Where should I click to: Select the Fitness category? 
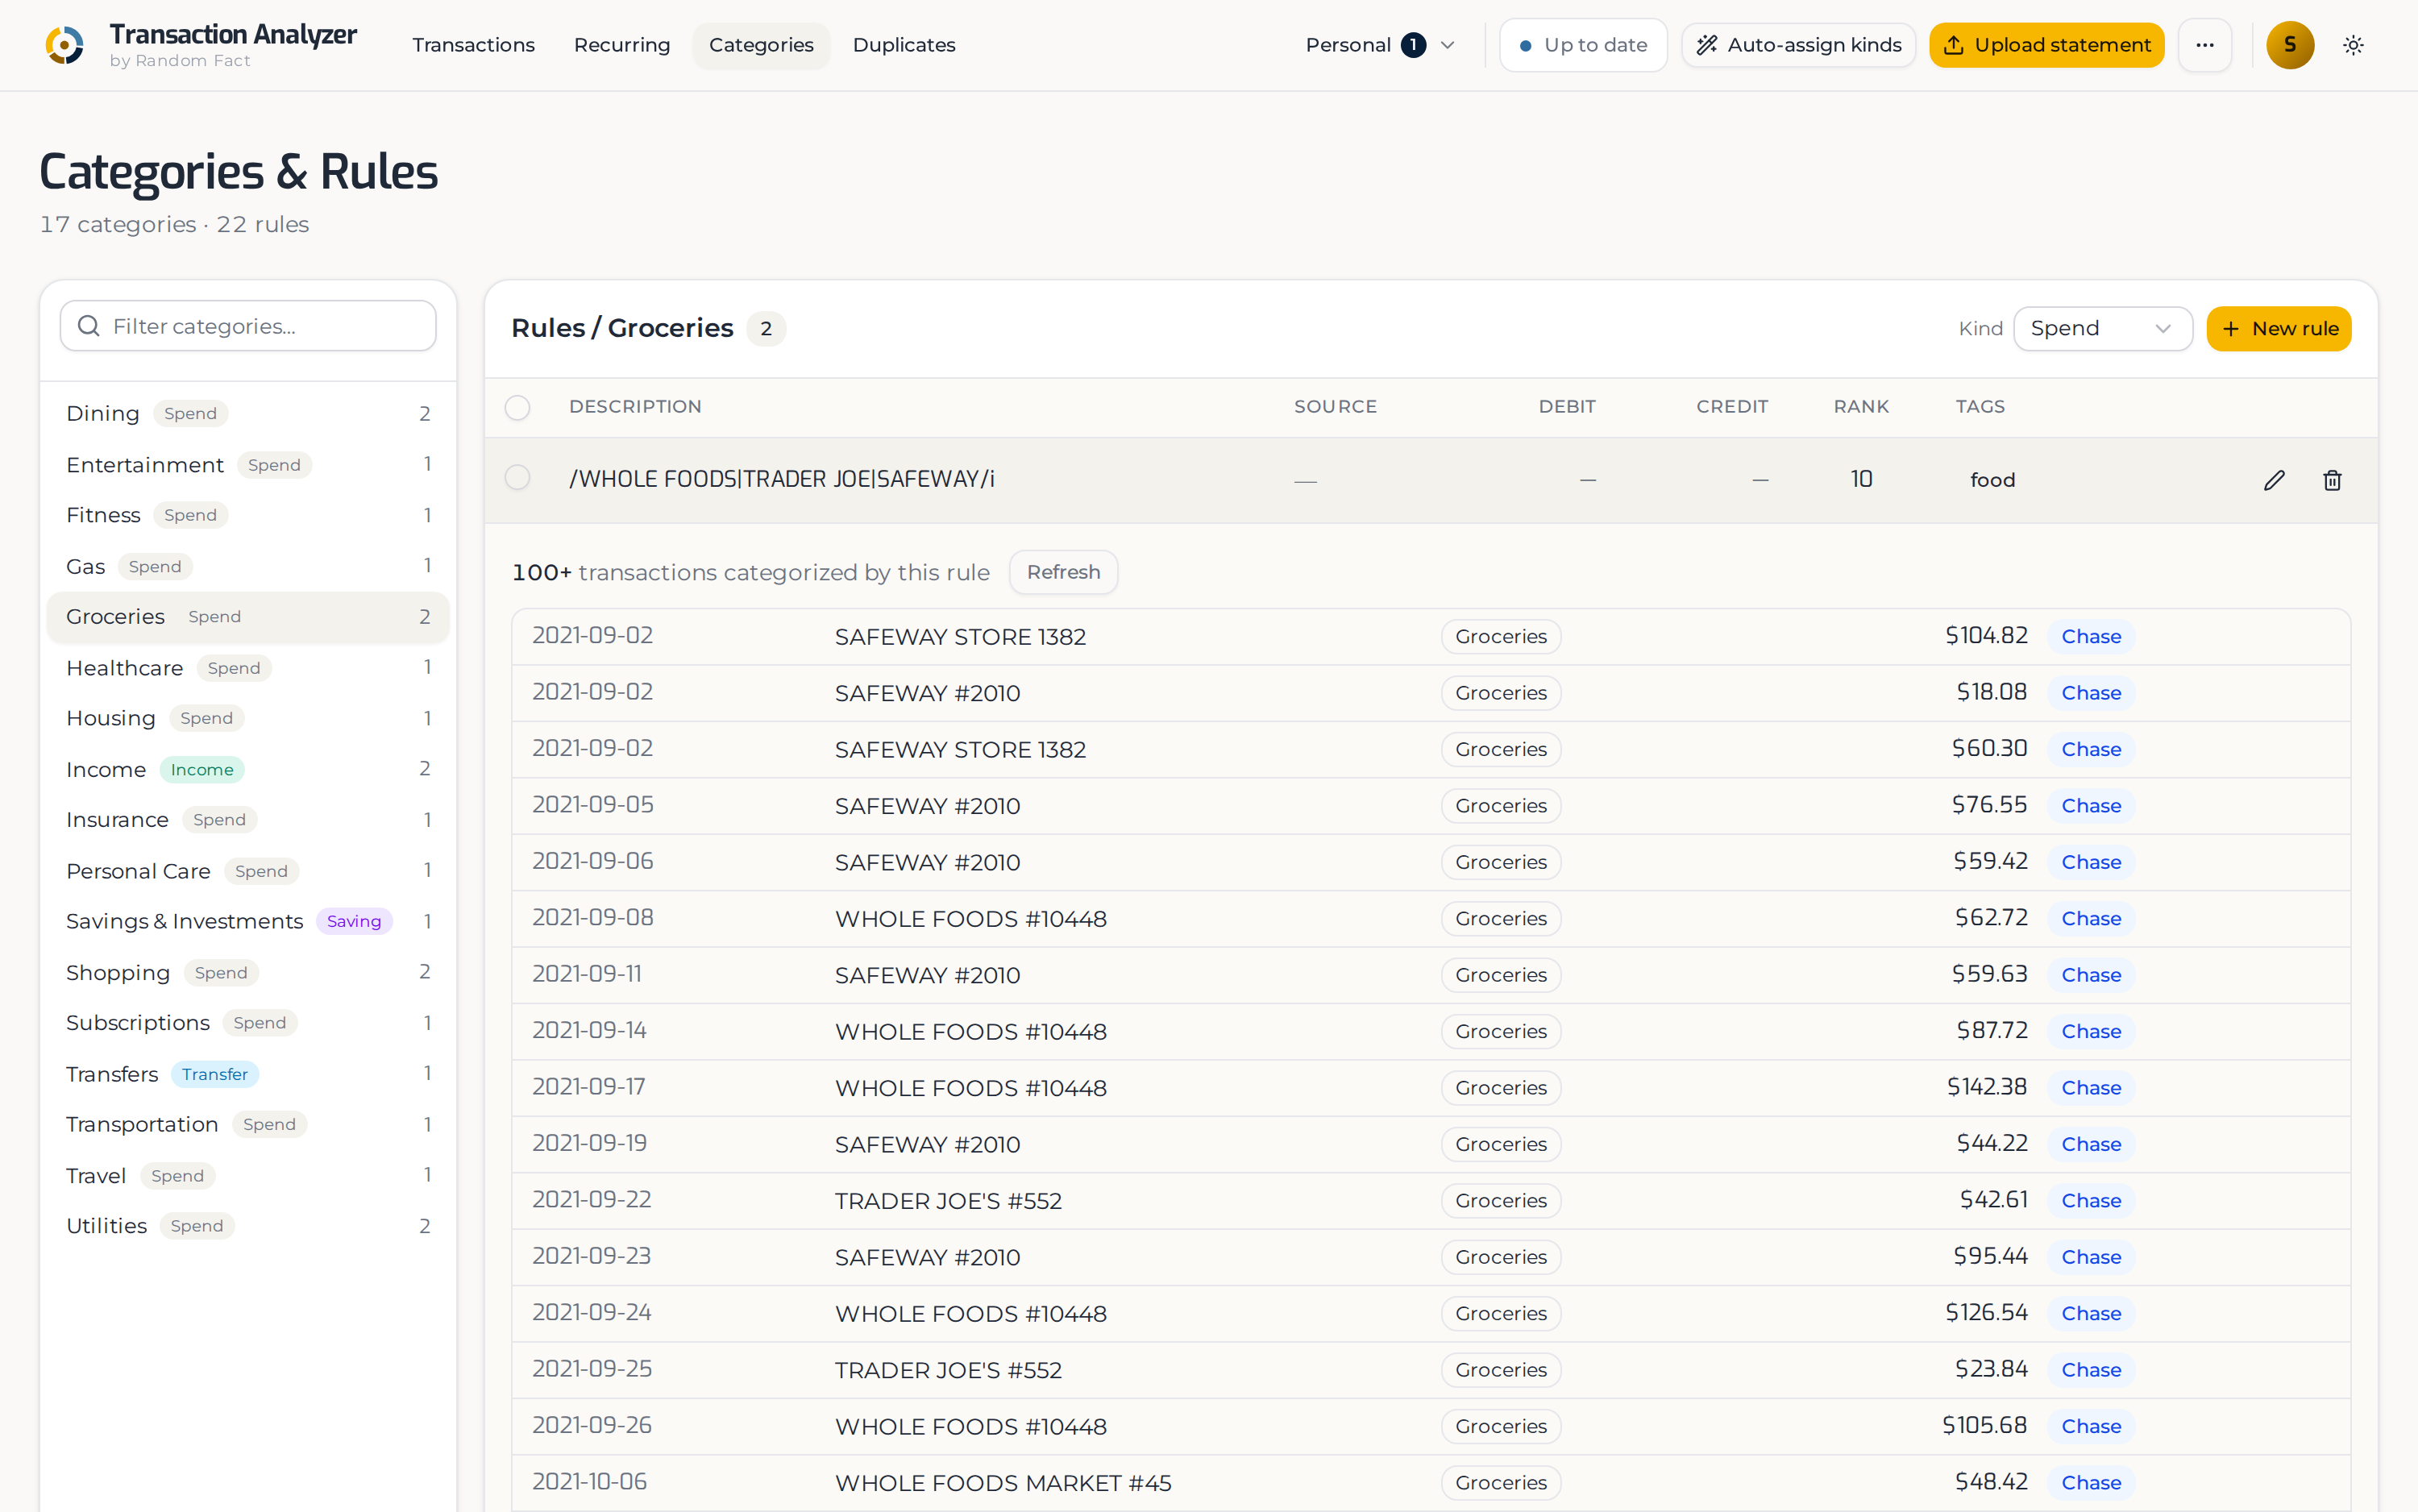248,515
